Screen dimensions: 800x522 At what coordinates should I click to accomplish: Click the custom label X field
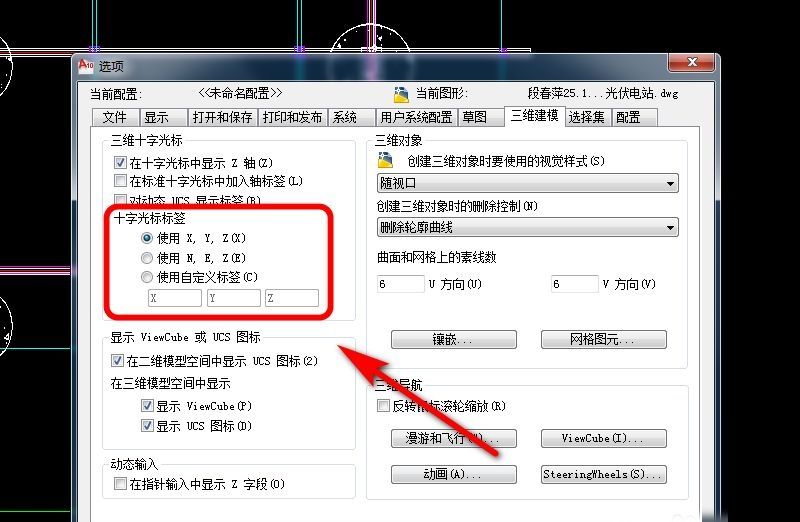tap(174, 298)
